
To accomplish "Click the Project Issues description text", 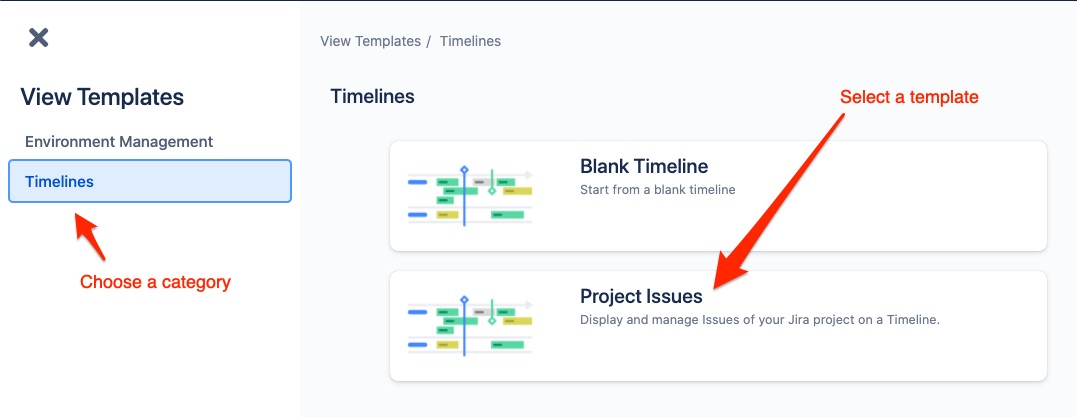I will [x=760, y=320].
